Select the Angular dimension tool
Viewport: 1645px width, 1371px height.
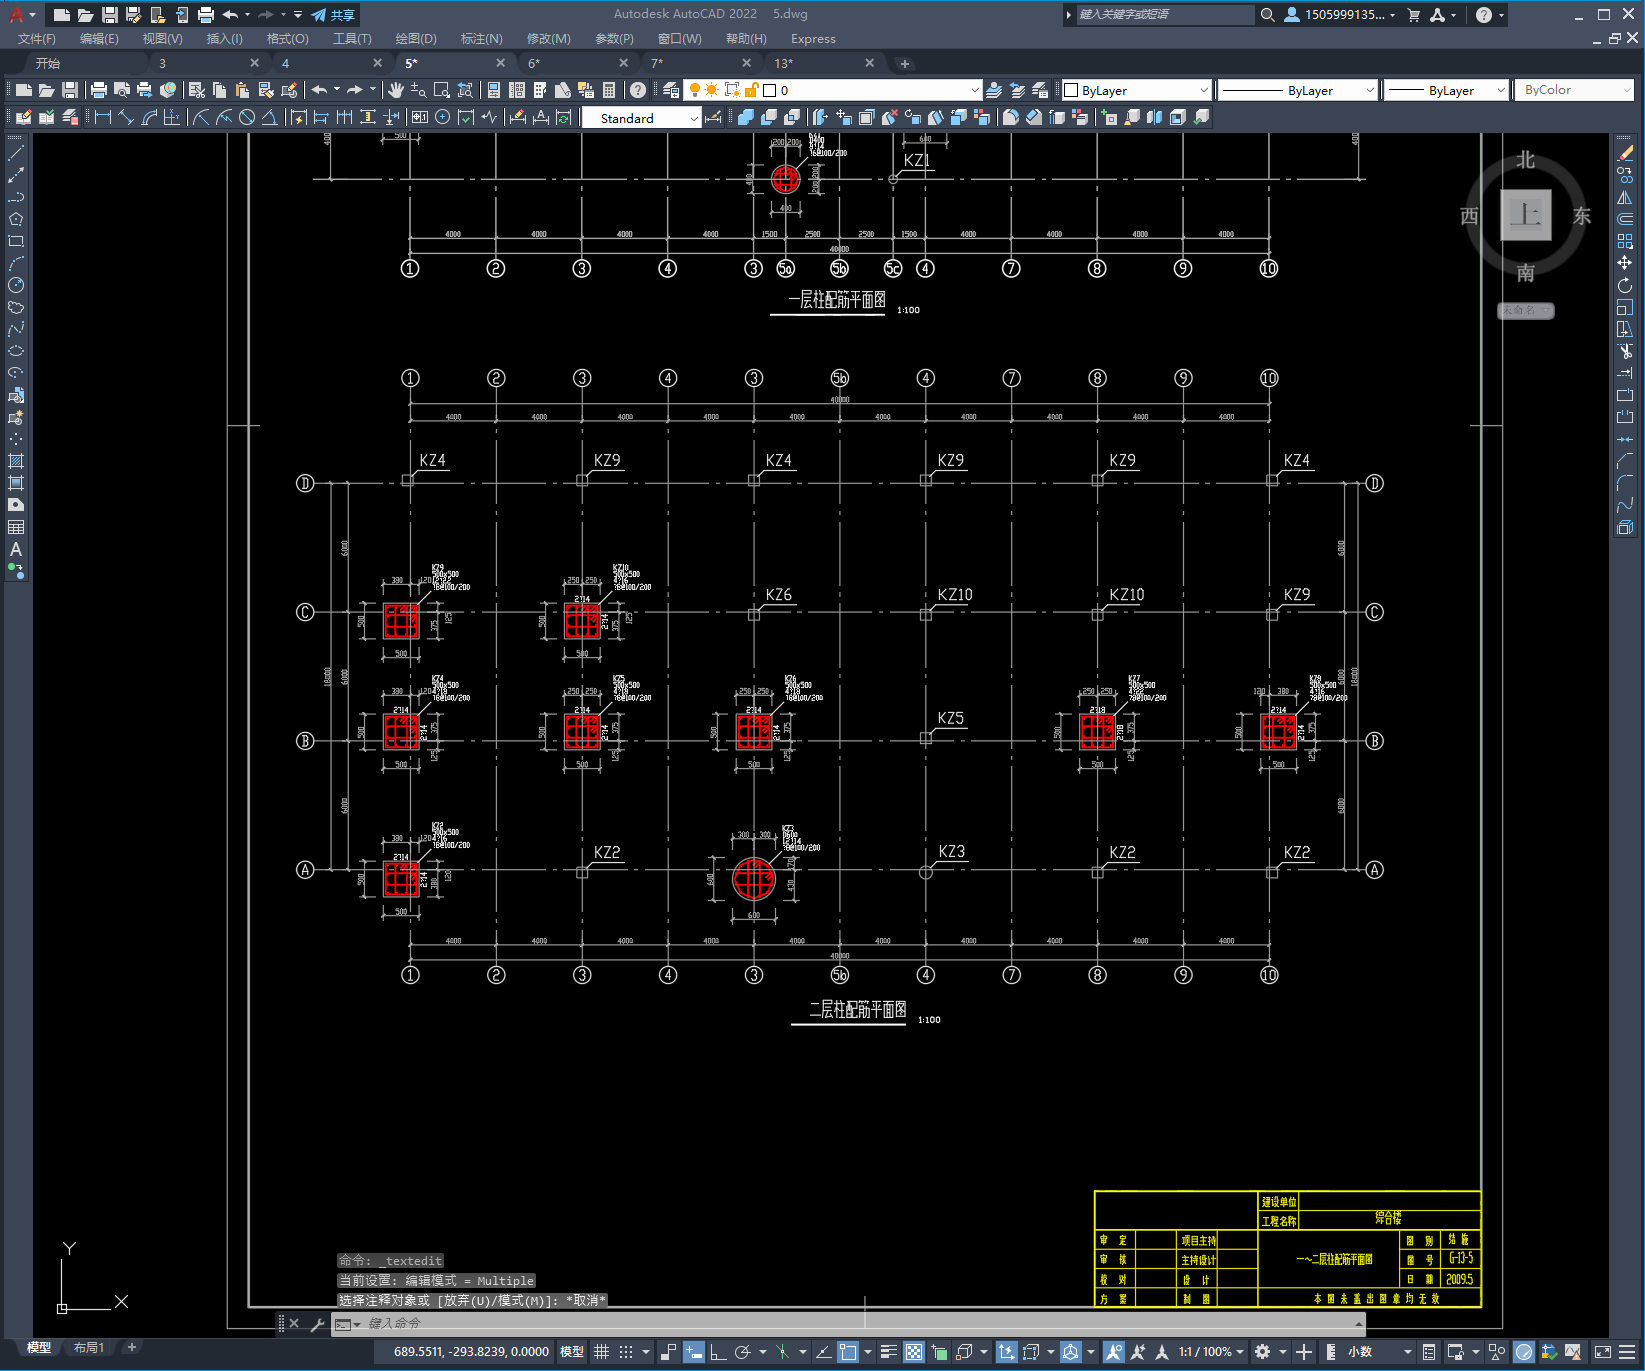tap(269, 117)
